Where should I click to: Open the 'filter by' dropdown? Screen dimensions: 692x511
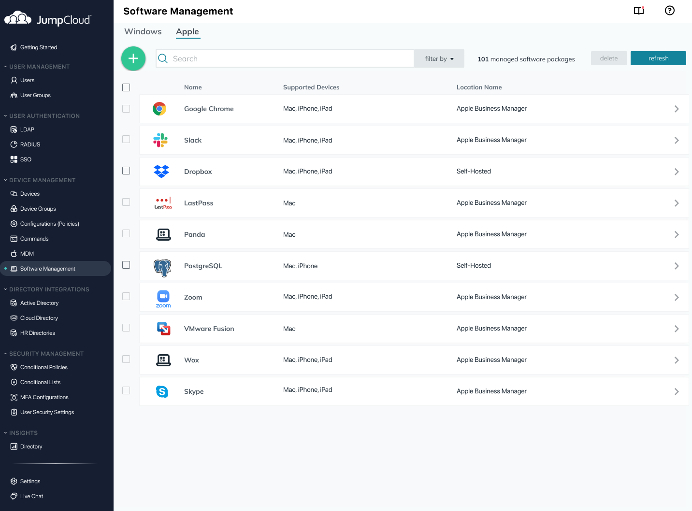coord(439,59)
